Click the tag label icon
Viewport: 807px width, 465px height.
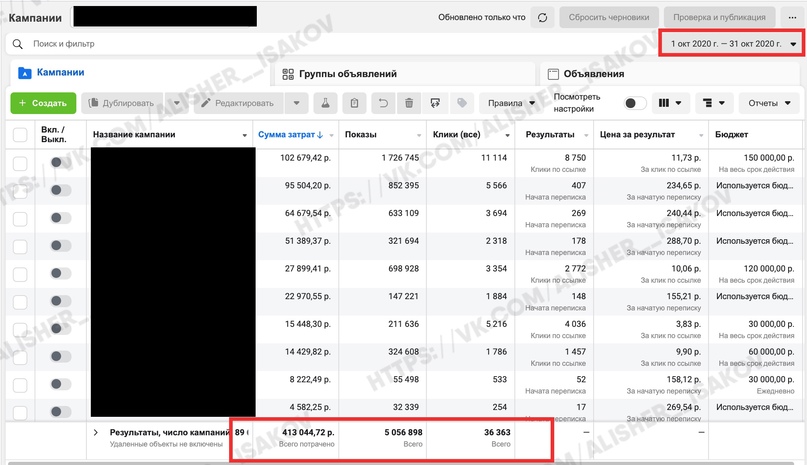tap(462, 103)
